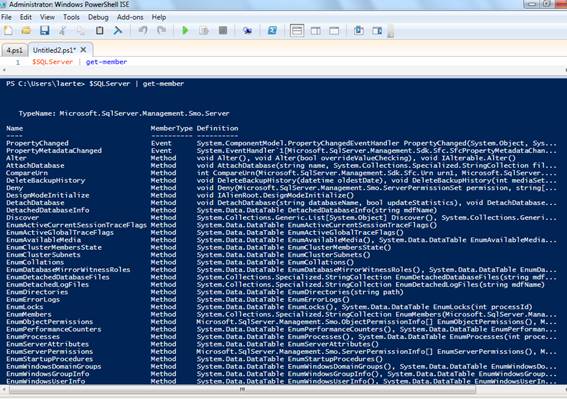The image size is (567, 399).
Task: Create a new script with the New icon
Action: tap(8, 30)
